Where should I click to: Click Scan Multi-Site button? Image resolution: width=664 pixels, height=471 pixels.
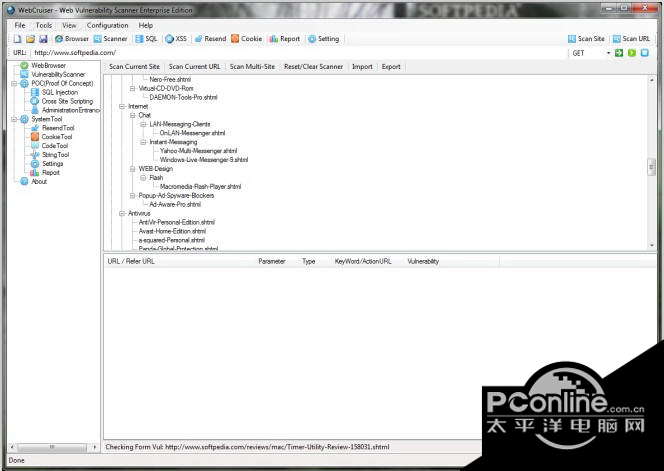252,67
